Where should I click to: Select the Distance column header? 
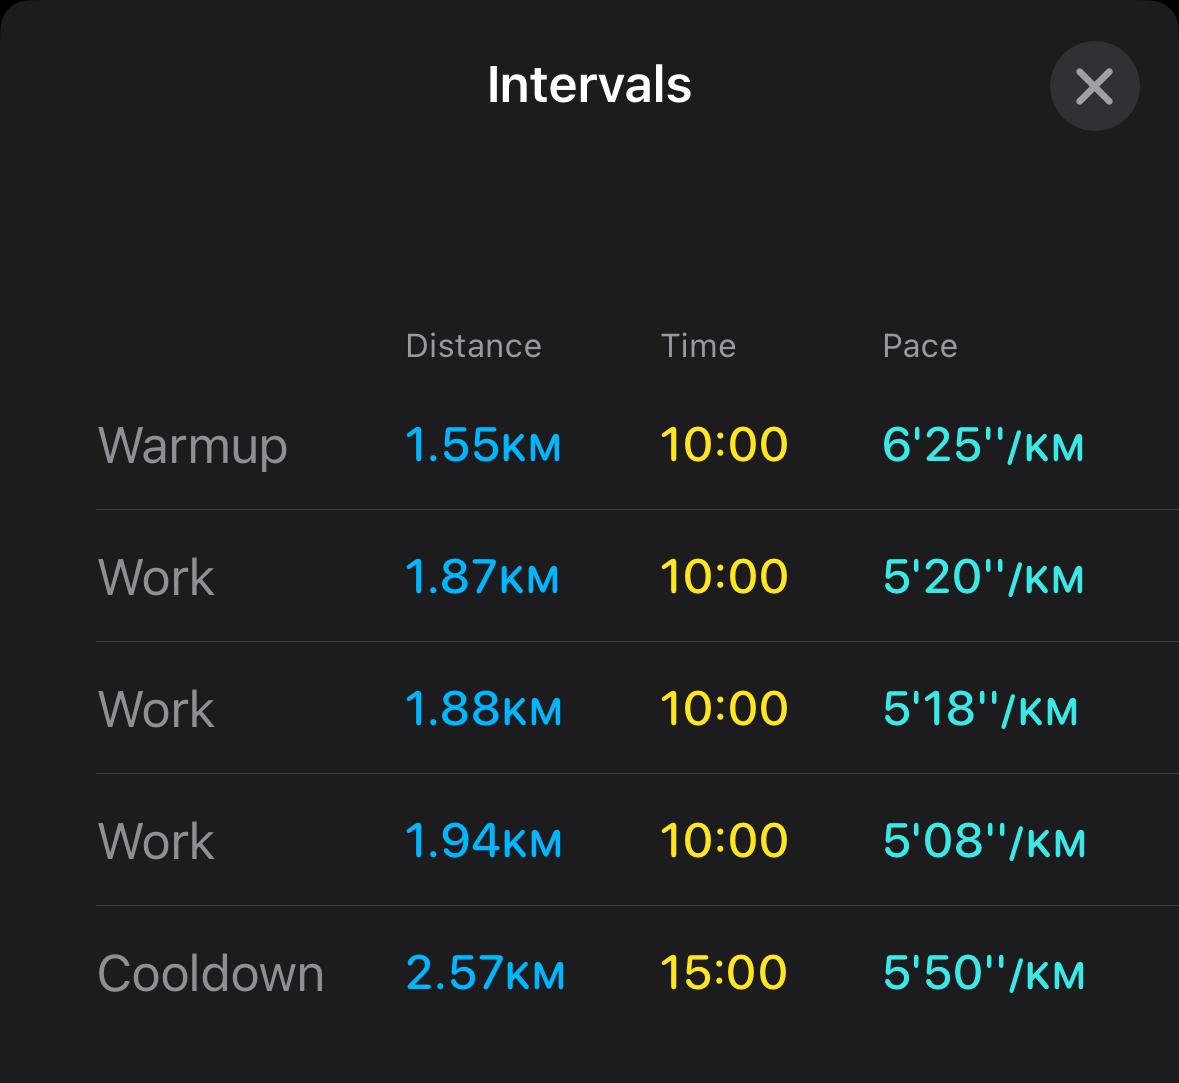[474, 346]
